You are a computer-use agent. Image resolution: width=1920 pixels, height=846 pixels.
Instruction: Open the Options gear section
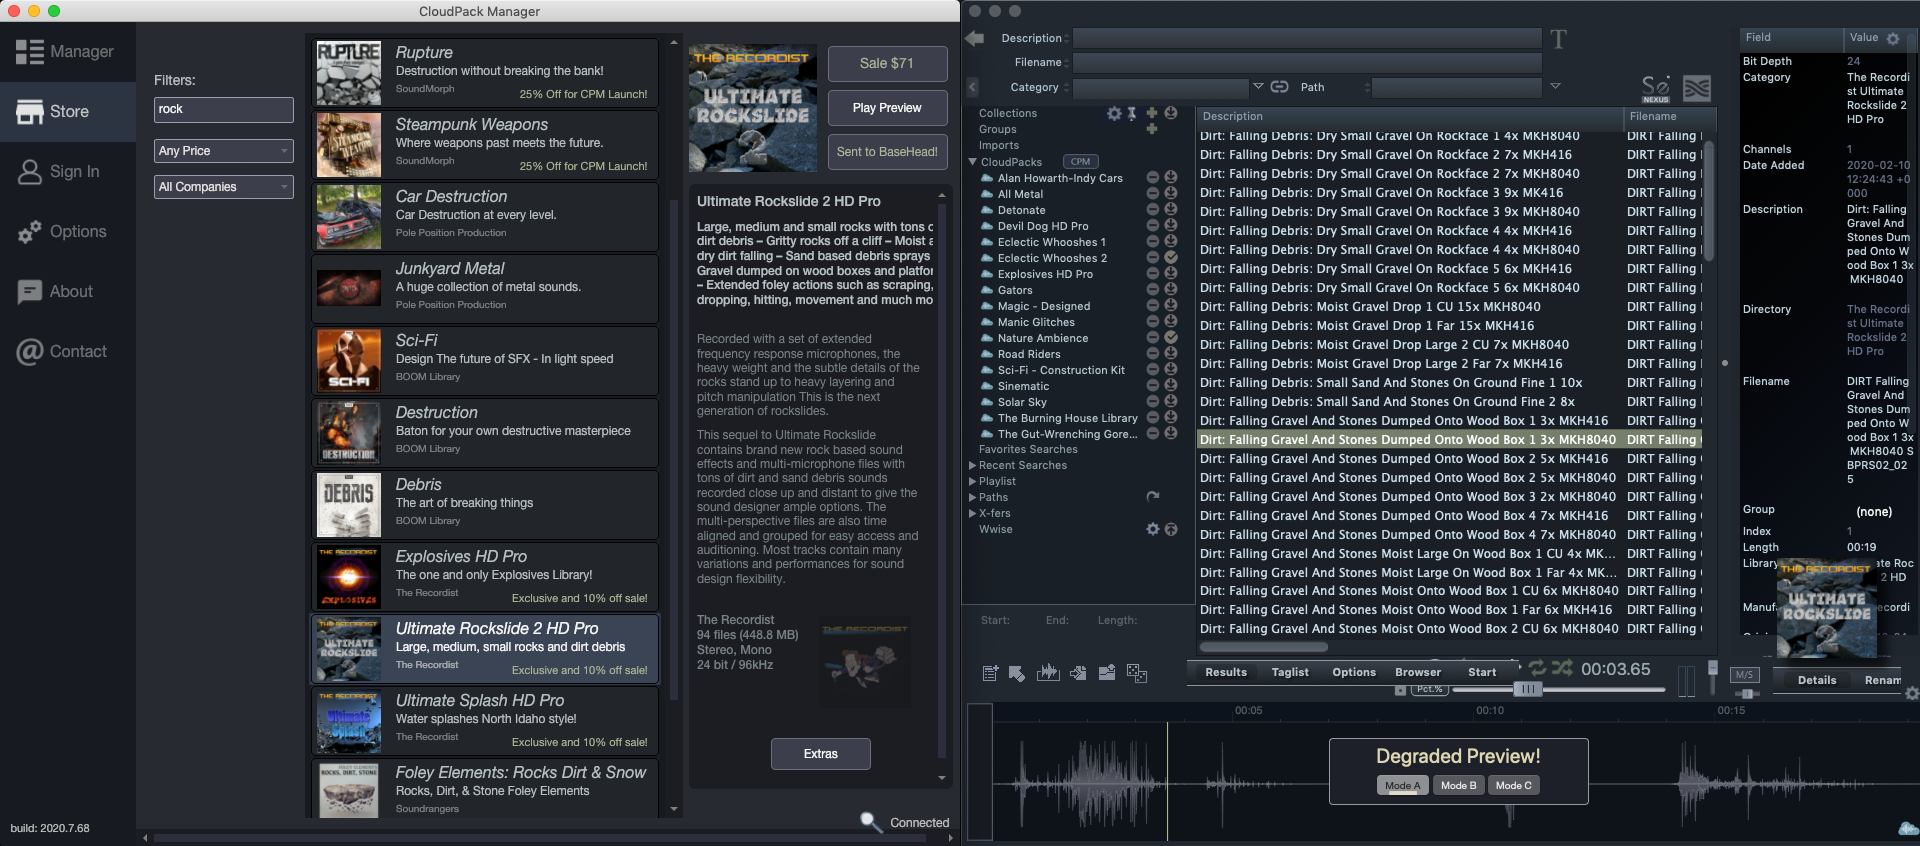[x=67, y=232]
